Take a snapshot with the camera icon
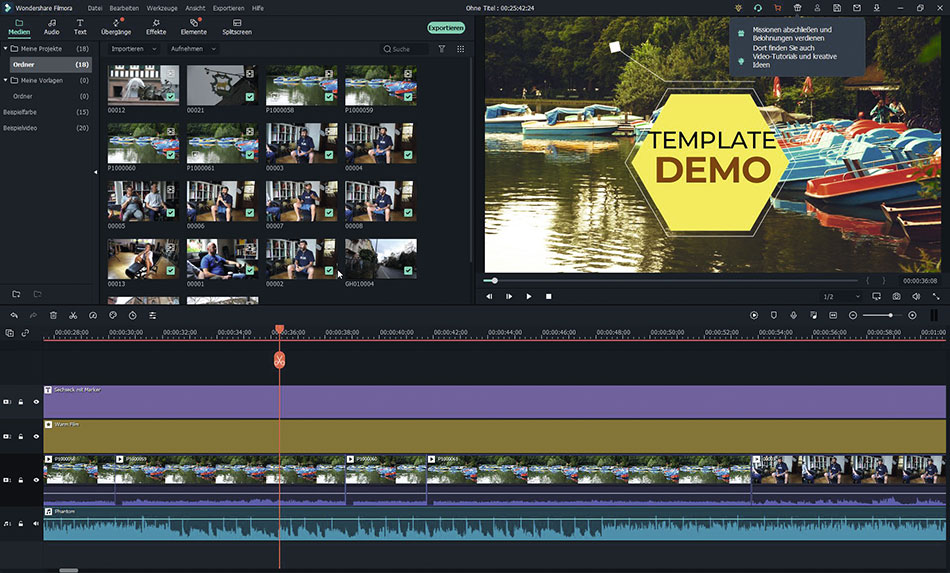The width and height of the screenshot is (950, 573). pyautogui.click(x=896, y=297)
